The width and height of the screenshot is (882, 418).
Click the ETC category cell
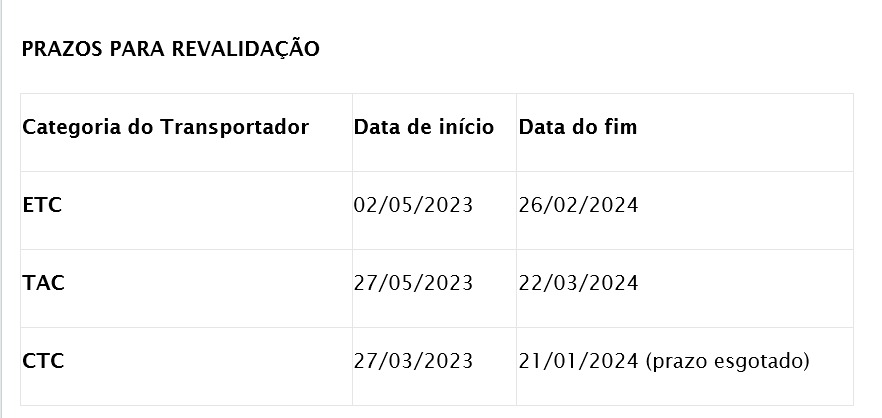(x=42, y=205)
